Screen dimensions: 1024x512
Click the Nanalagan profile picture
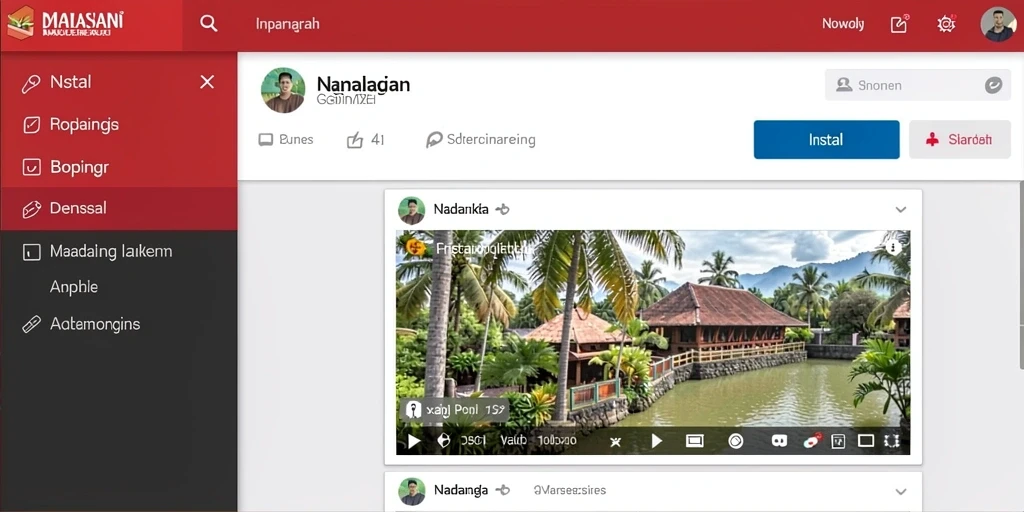pyautogui.click(x=283, y=90)
